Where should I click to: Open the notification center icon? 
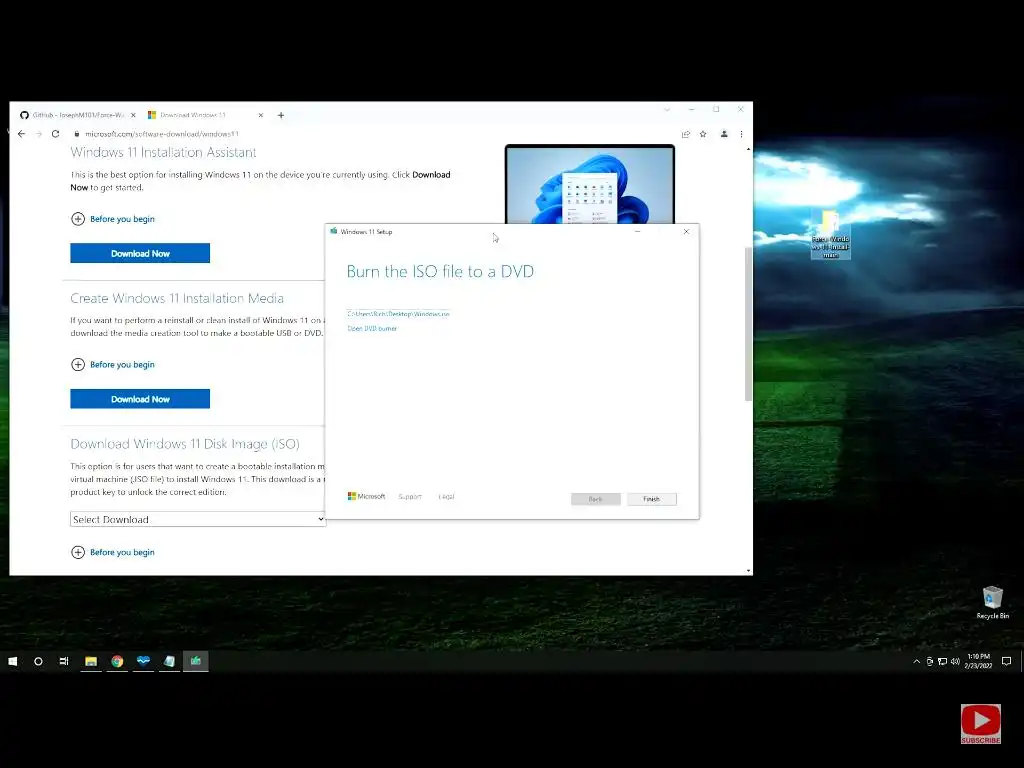[1006, 661]
